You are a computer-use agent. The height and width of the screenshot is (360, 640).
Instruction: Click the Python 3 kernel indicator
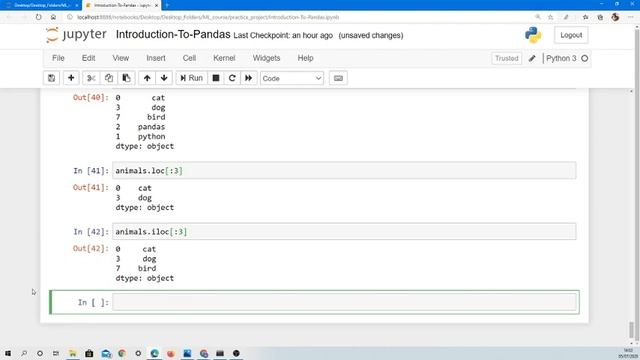(x=561, y=58)
